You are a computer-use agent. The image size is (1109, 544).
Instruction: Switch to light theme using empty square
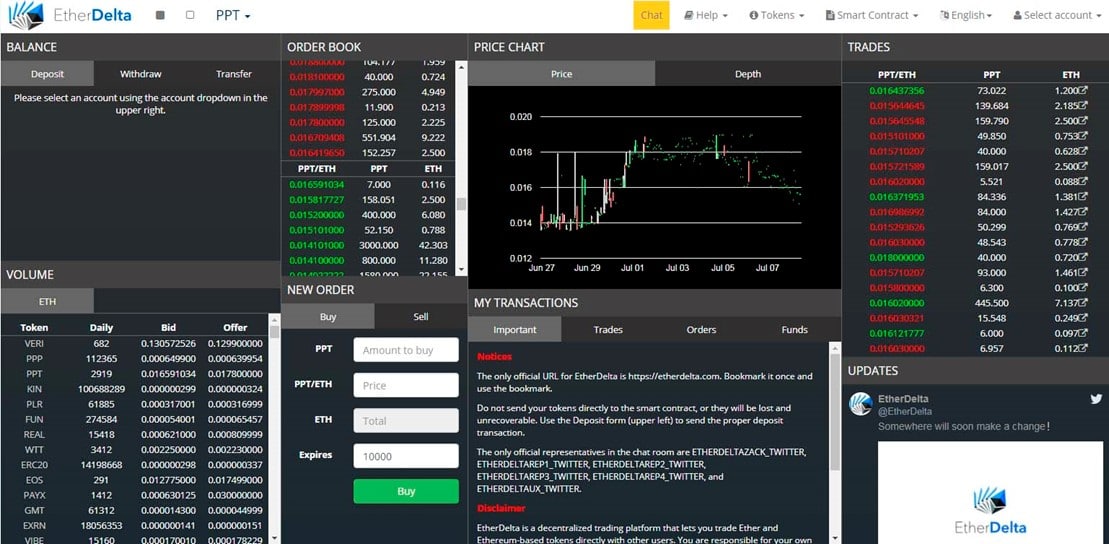pyautogui.click(x=190, y=15)
